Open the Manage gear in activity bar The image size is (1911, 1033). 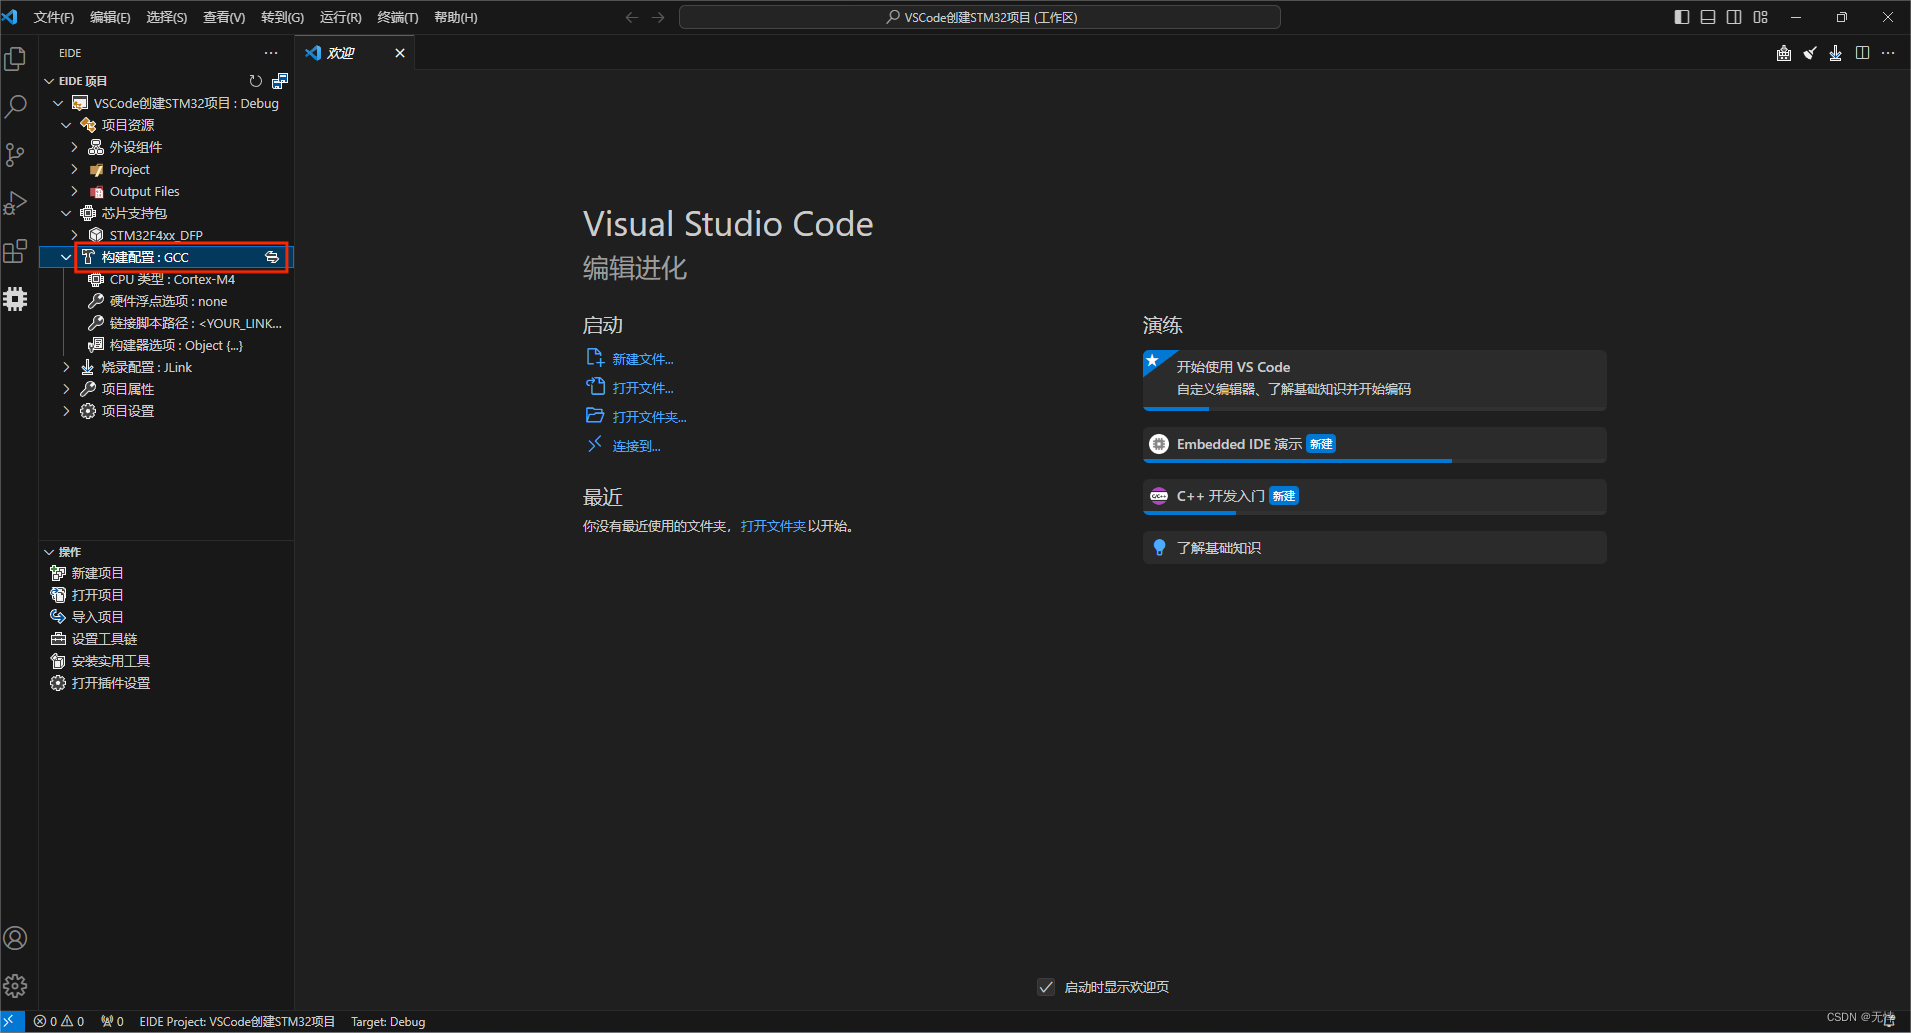(x=15, y=986)
